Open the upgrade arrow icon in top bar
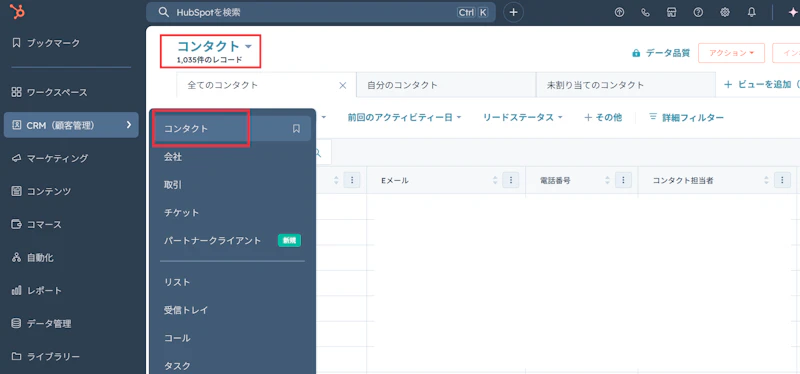The width and height of the screenshot is (800, 374). (x=619, y=13)
